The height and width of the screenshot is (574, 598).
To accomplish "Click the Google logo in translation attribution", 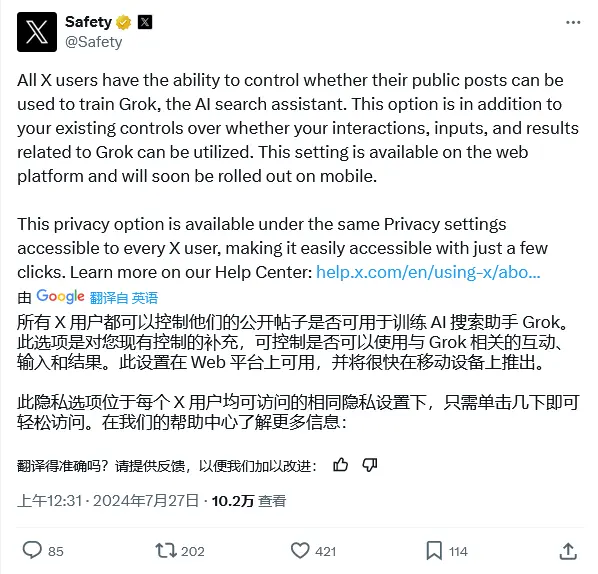I will click(60, 296).
